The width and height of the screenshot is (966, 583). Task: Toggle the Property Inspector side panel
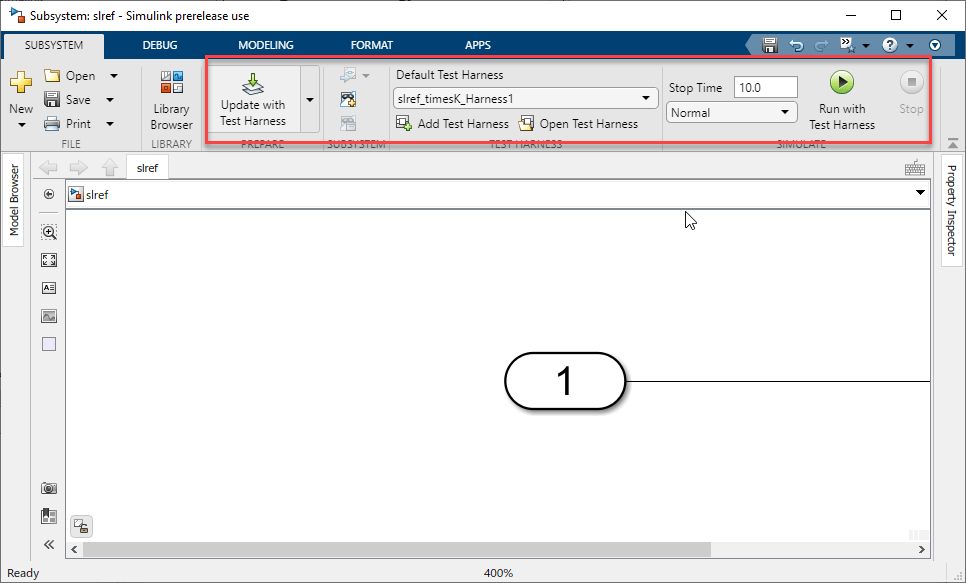951,210
